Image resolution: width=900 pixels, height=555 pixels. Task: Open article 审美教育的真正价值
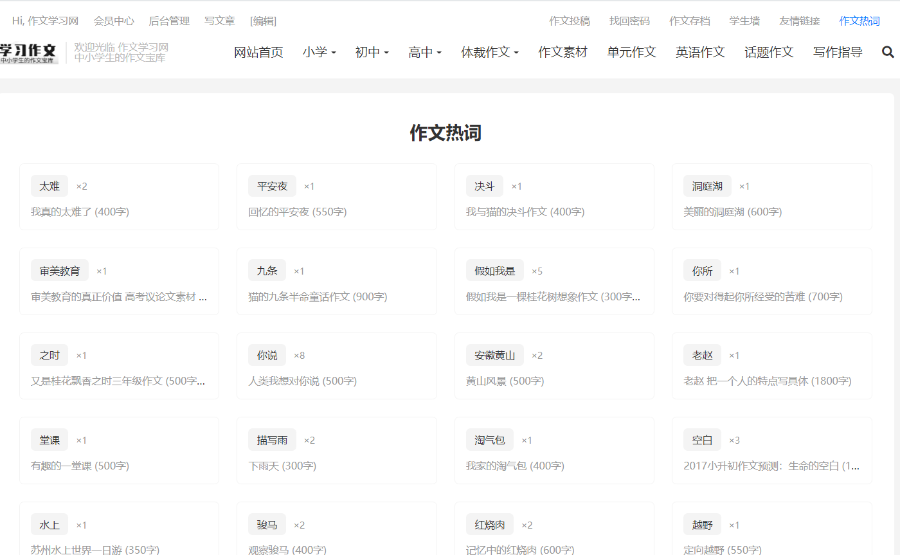click(119, 297)
